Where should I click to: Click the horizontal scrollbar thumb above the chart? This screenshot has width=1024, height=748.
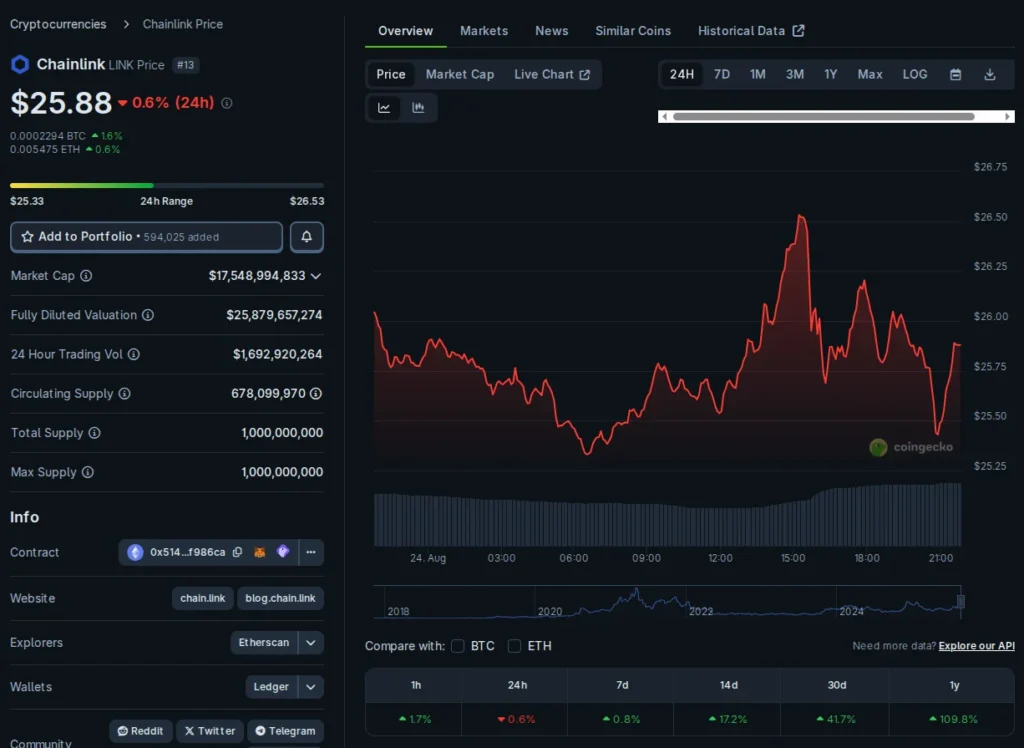(x=824, y=116)
